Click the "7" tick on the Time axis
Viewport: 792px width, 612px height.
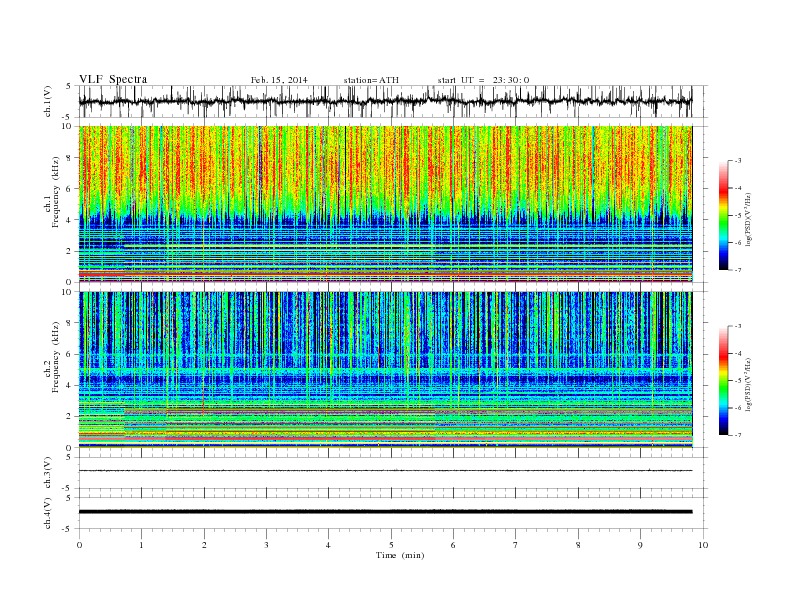click(x=516, y=545)
